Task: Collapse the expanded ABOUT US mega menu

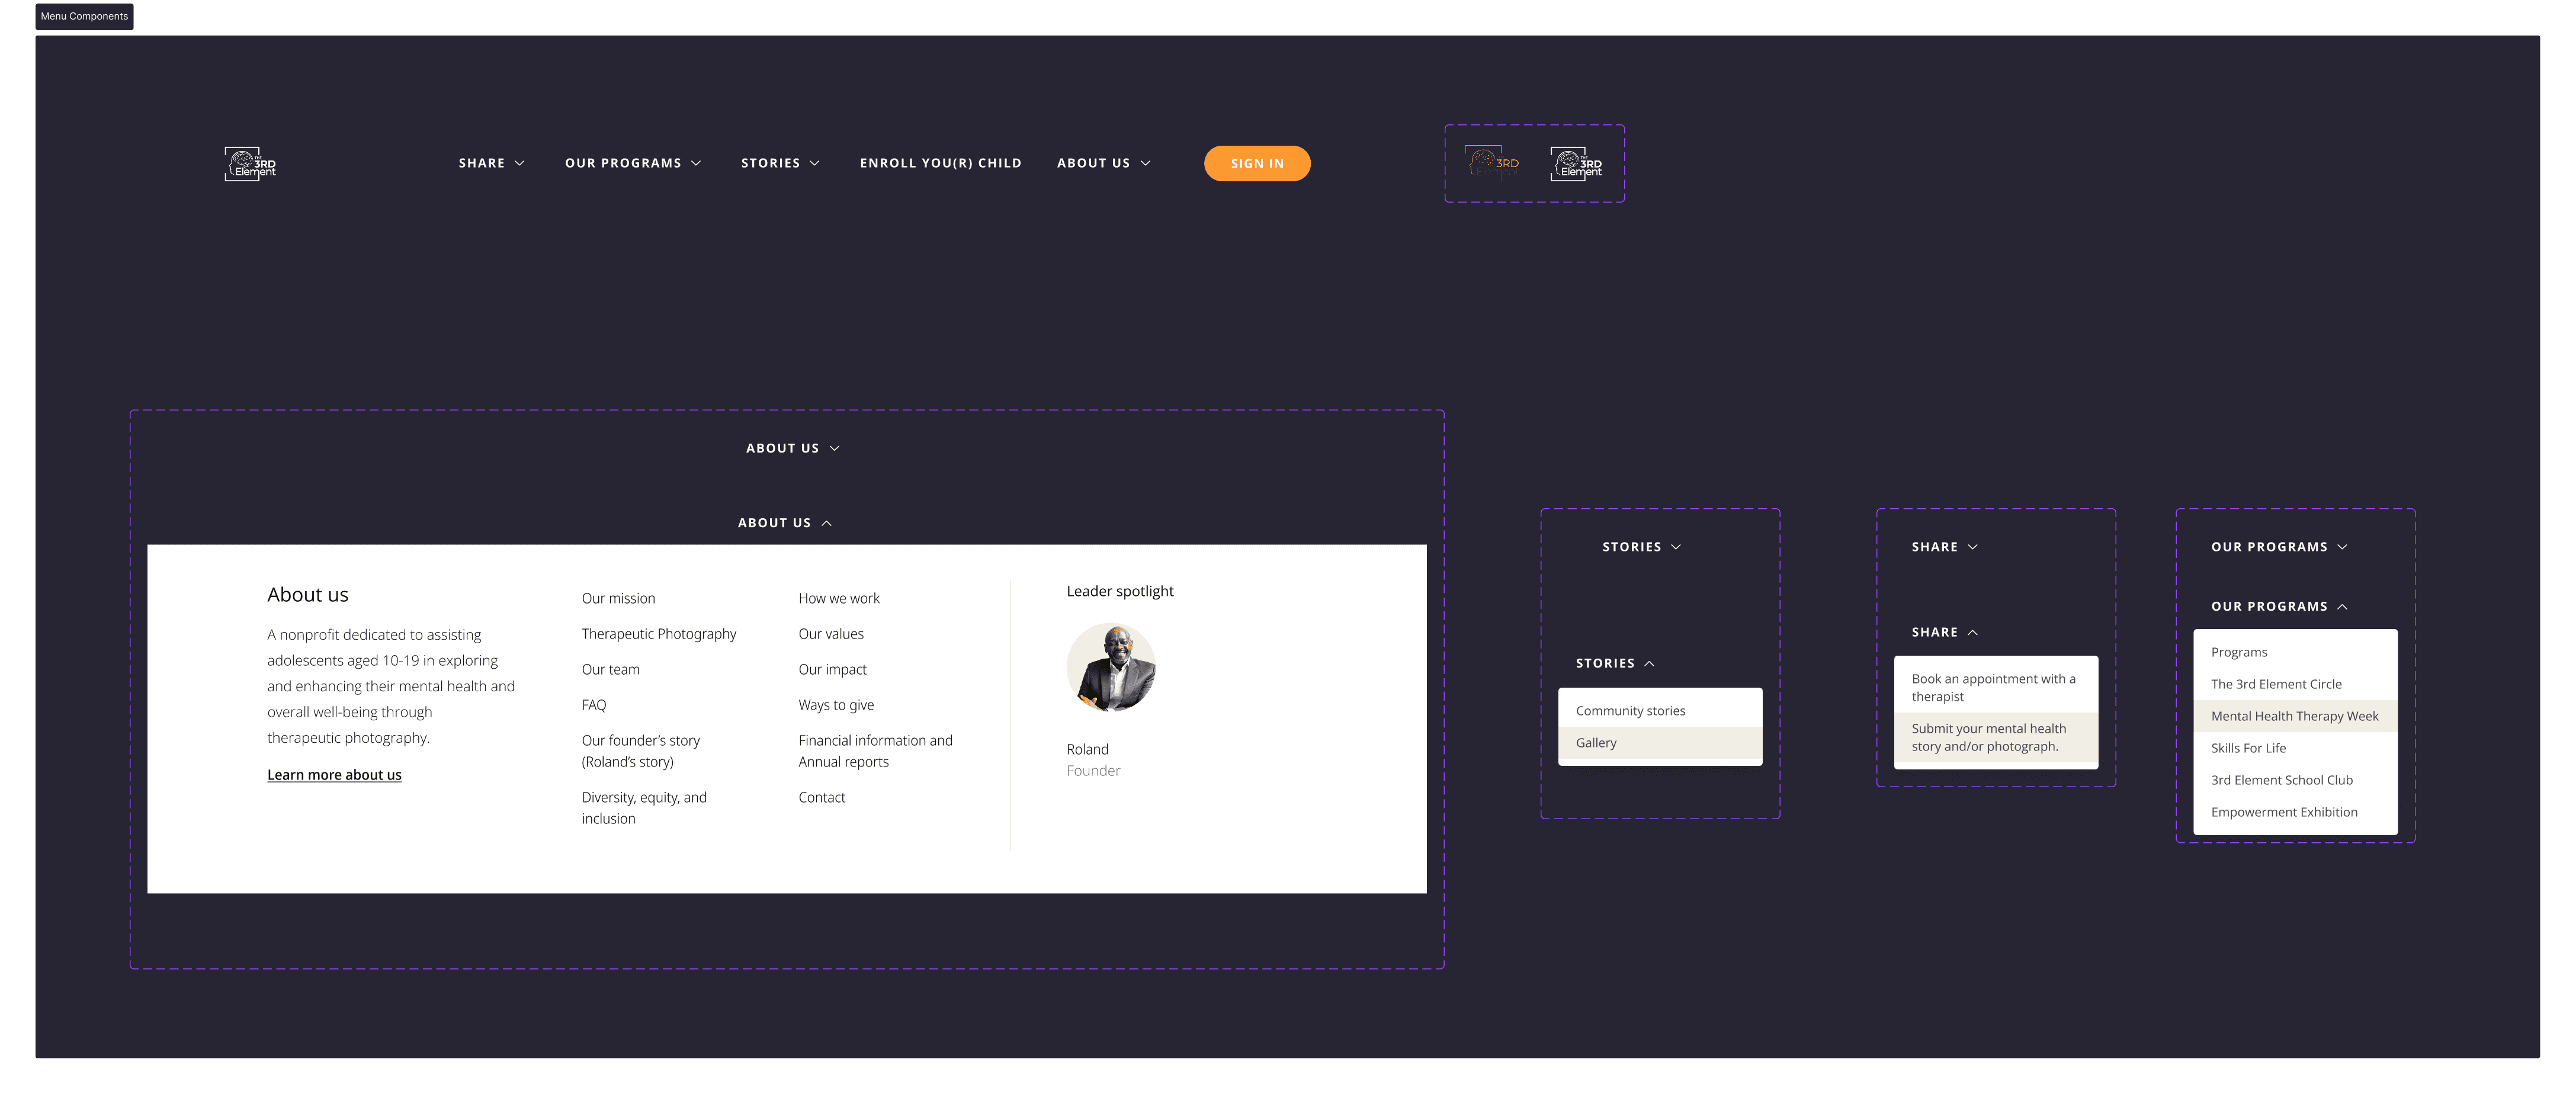Action: (x=785, y=523)
